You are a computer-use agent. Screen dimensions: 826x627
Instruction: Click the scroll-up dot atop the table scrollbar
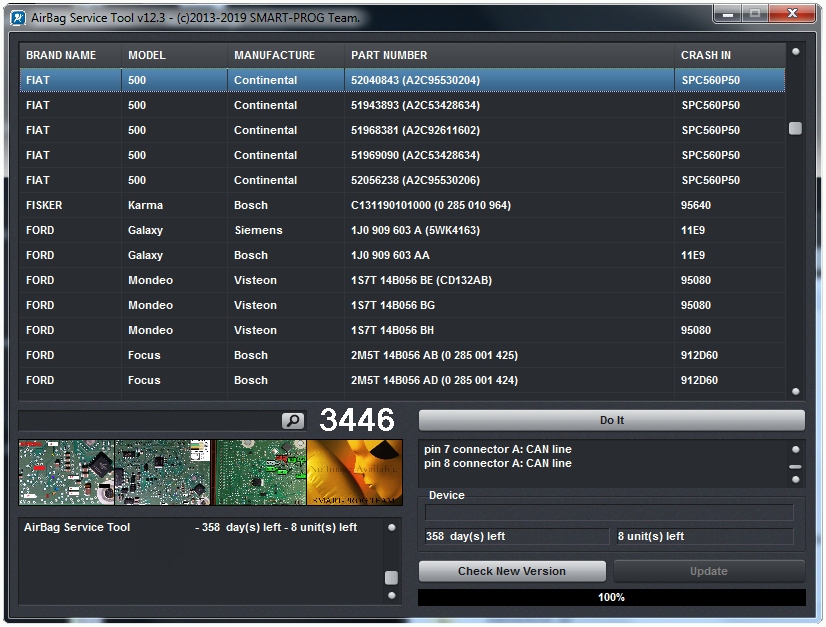(796, 51)
